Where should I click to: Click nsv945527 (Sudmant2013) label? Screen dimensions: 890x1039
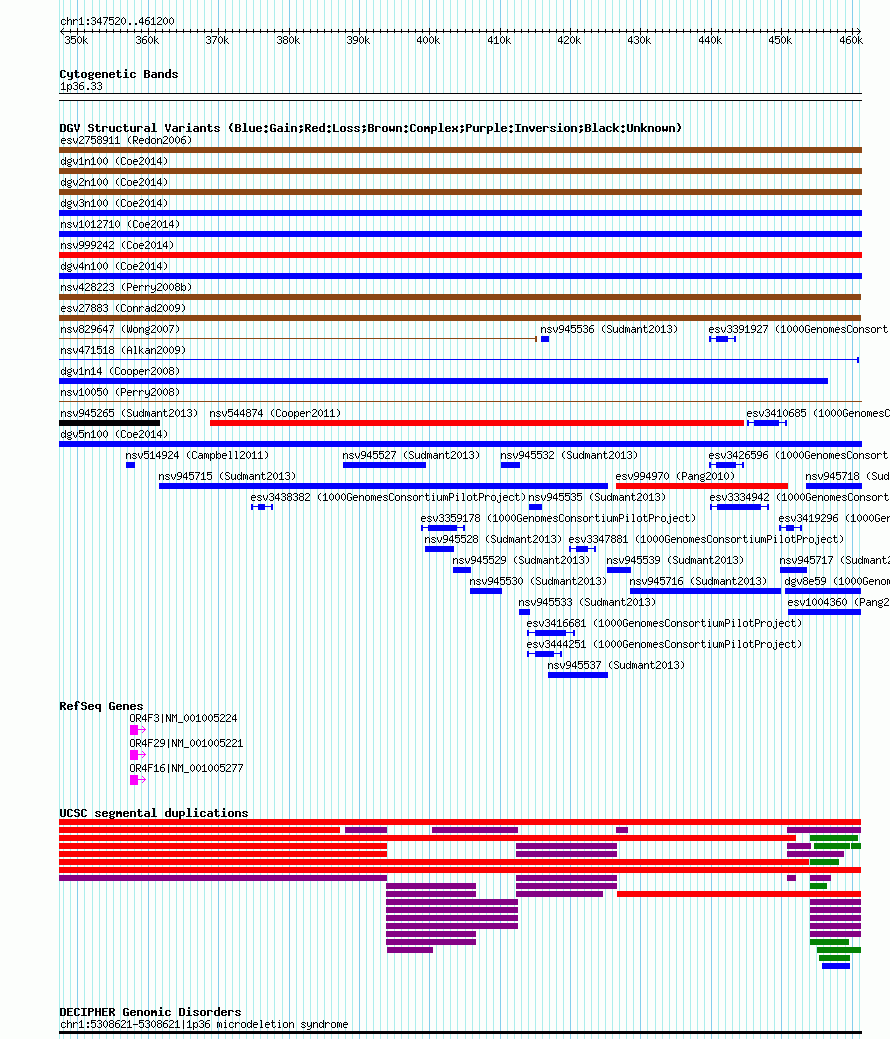(411, 455)
